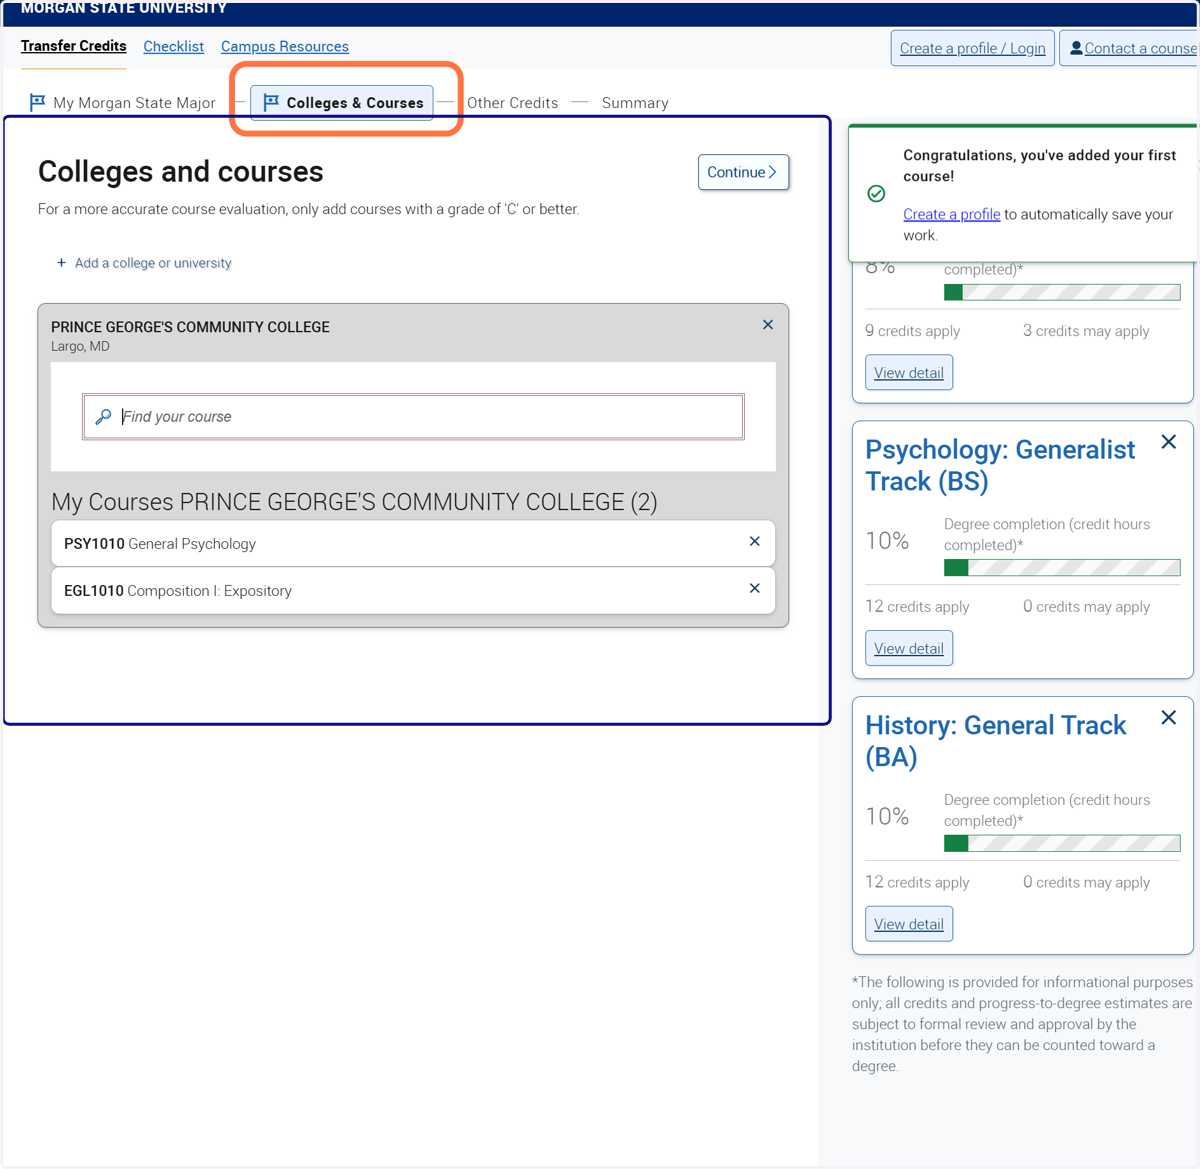1200x1169 pixels.
Task: Click MORGAN STATE UNIVERSITY header title
Action: tap(124, 8)
